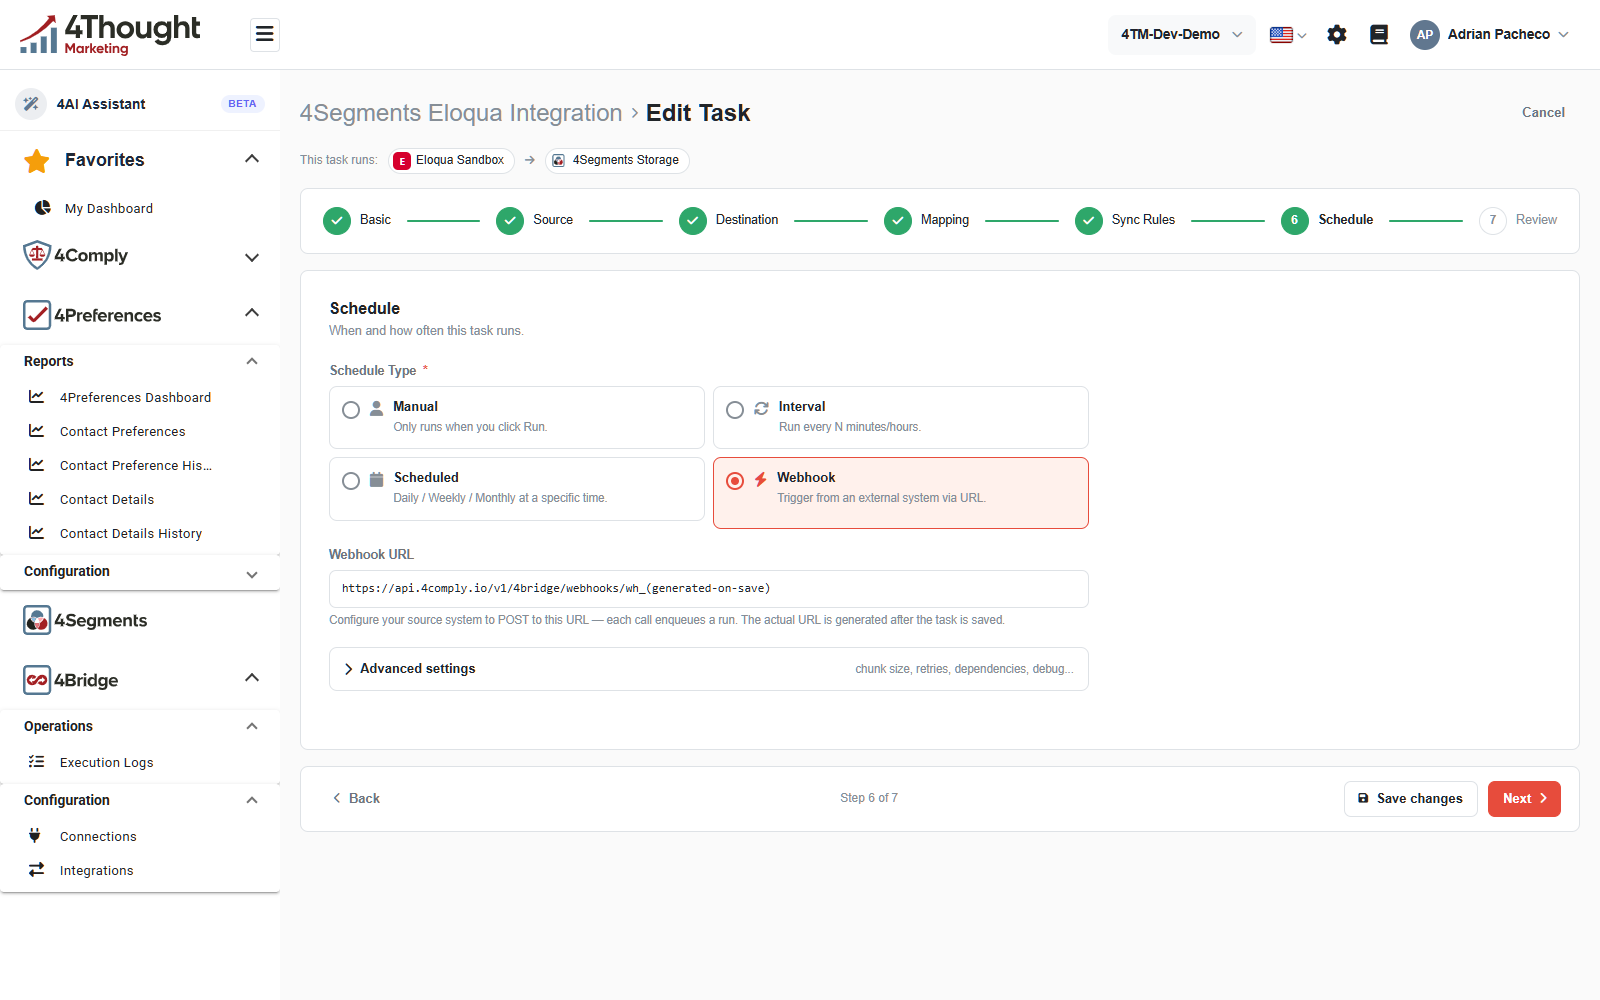Collapse the 4Bridge section chevron

(x=252, y=678)
